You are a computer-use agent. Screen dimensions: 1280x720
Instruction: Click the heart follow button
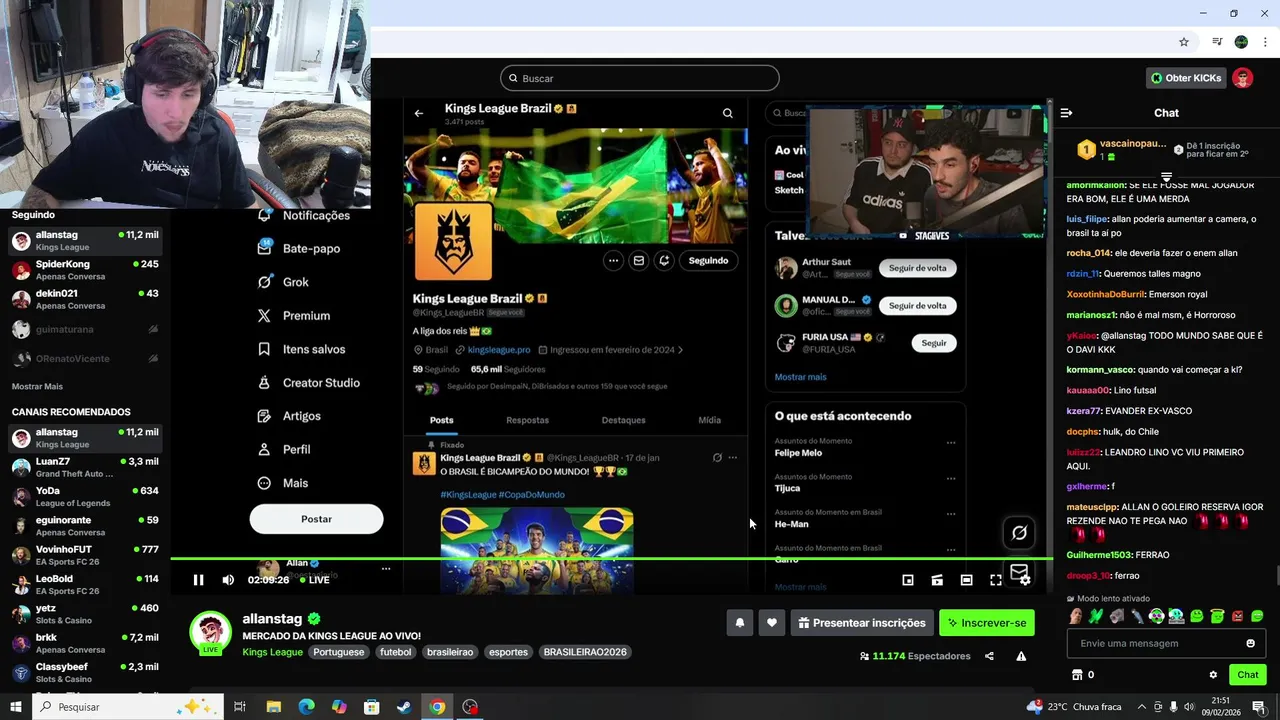coord(772,623)
